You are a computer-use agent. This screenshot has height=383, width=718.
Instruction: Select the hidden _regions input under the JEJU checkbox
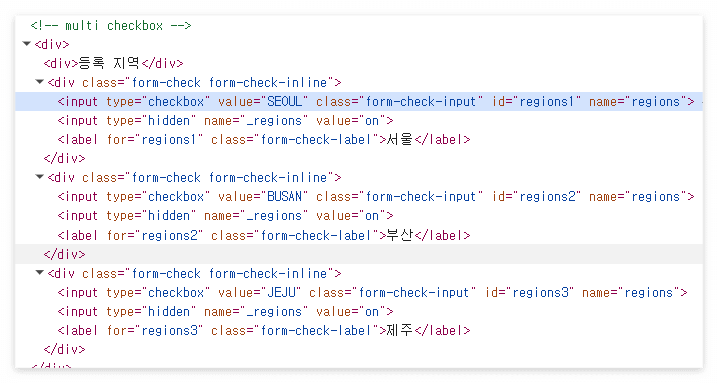tap(225, 312)
